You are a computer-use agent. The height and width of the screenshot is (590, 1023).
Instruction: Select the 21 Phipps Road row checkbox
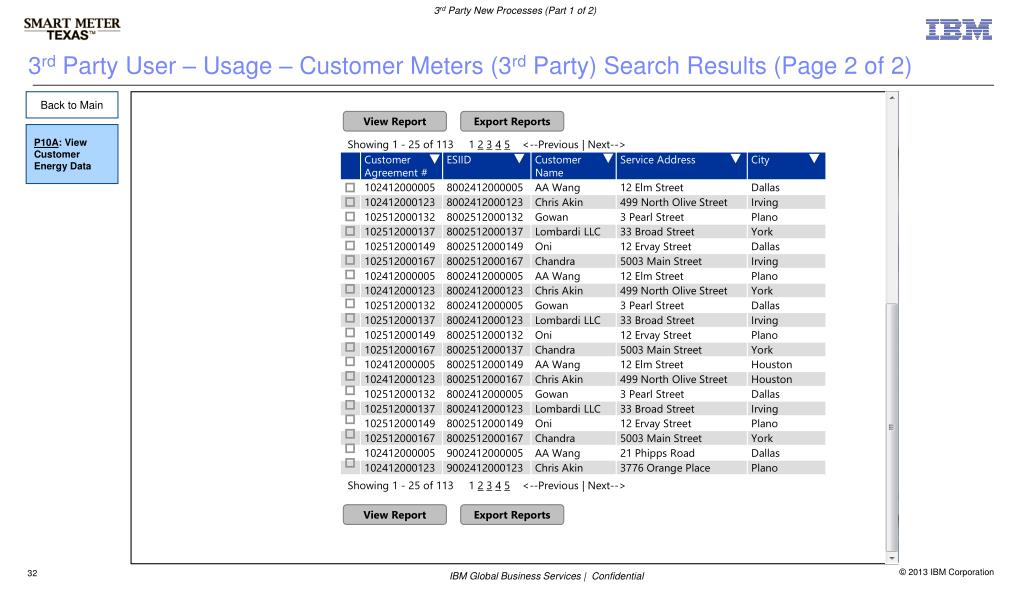pyautogui.click(x=350, y=449)
